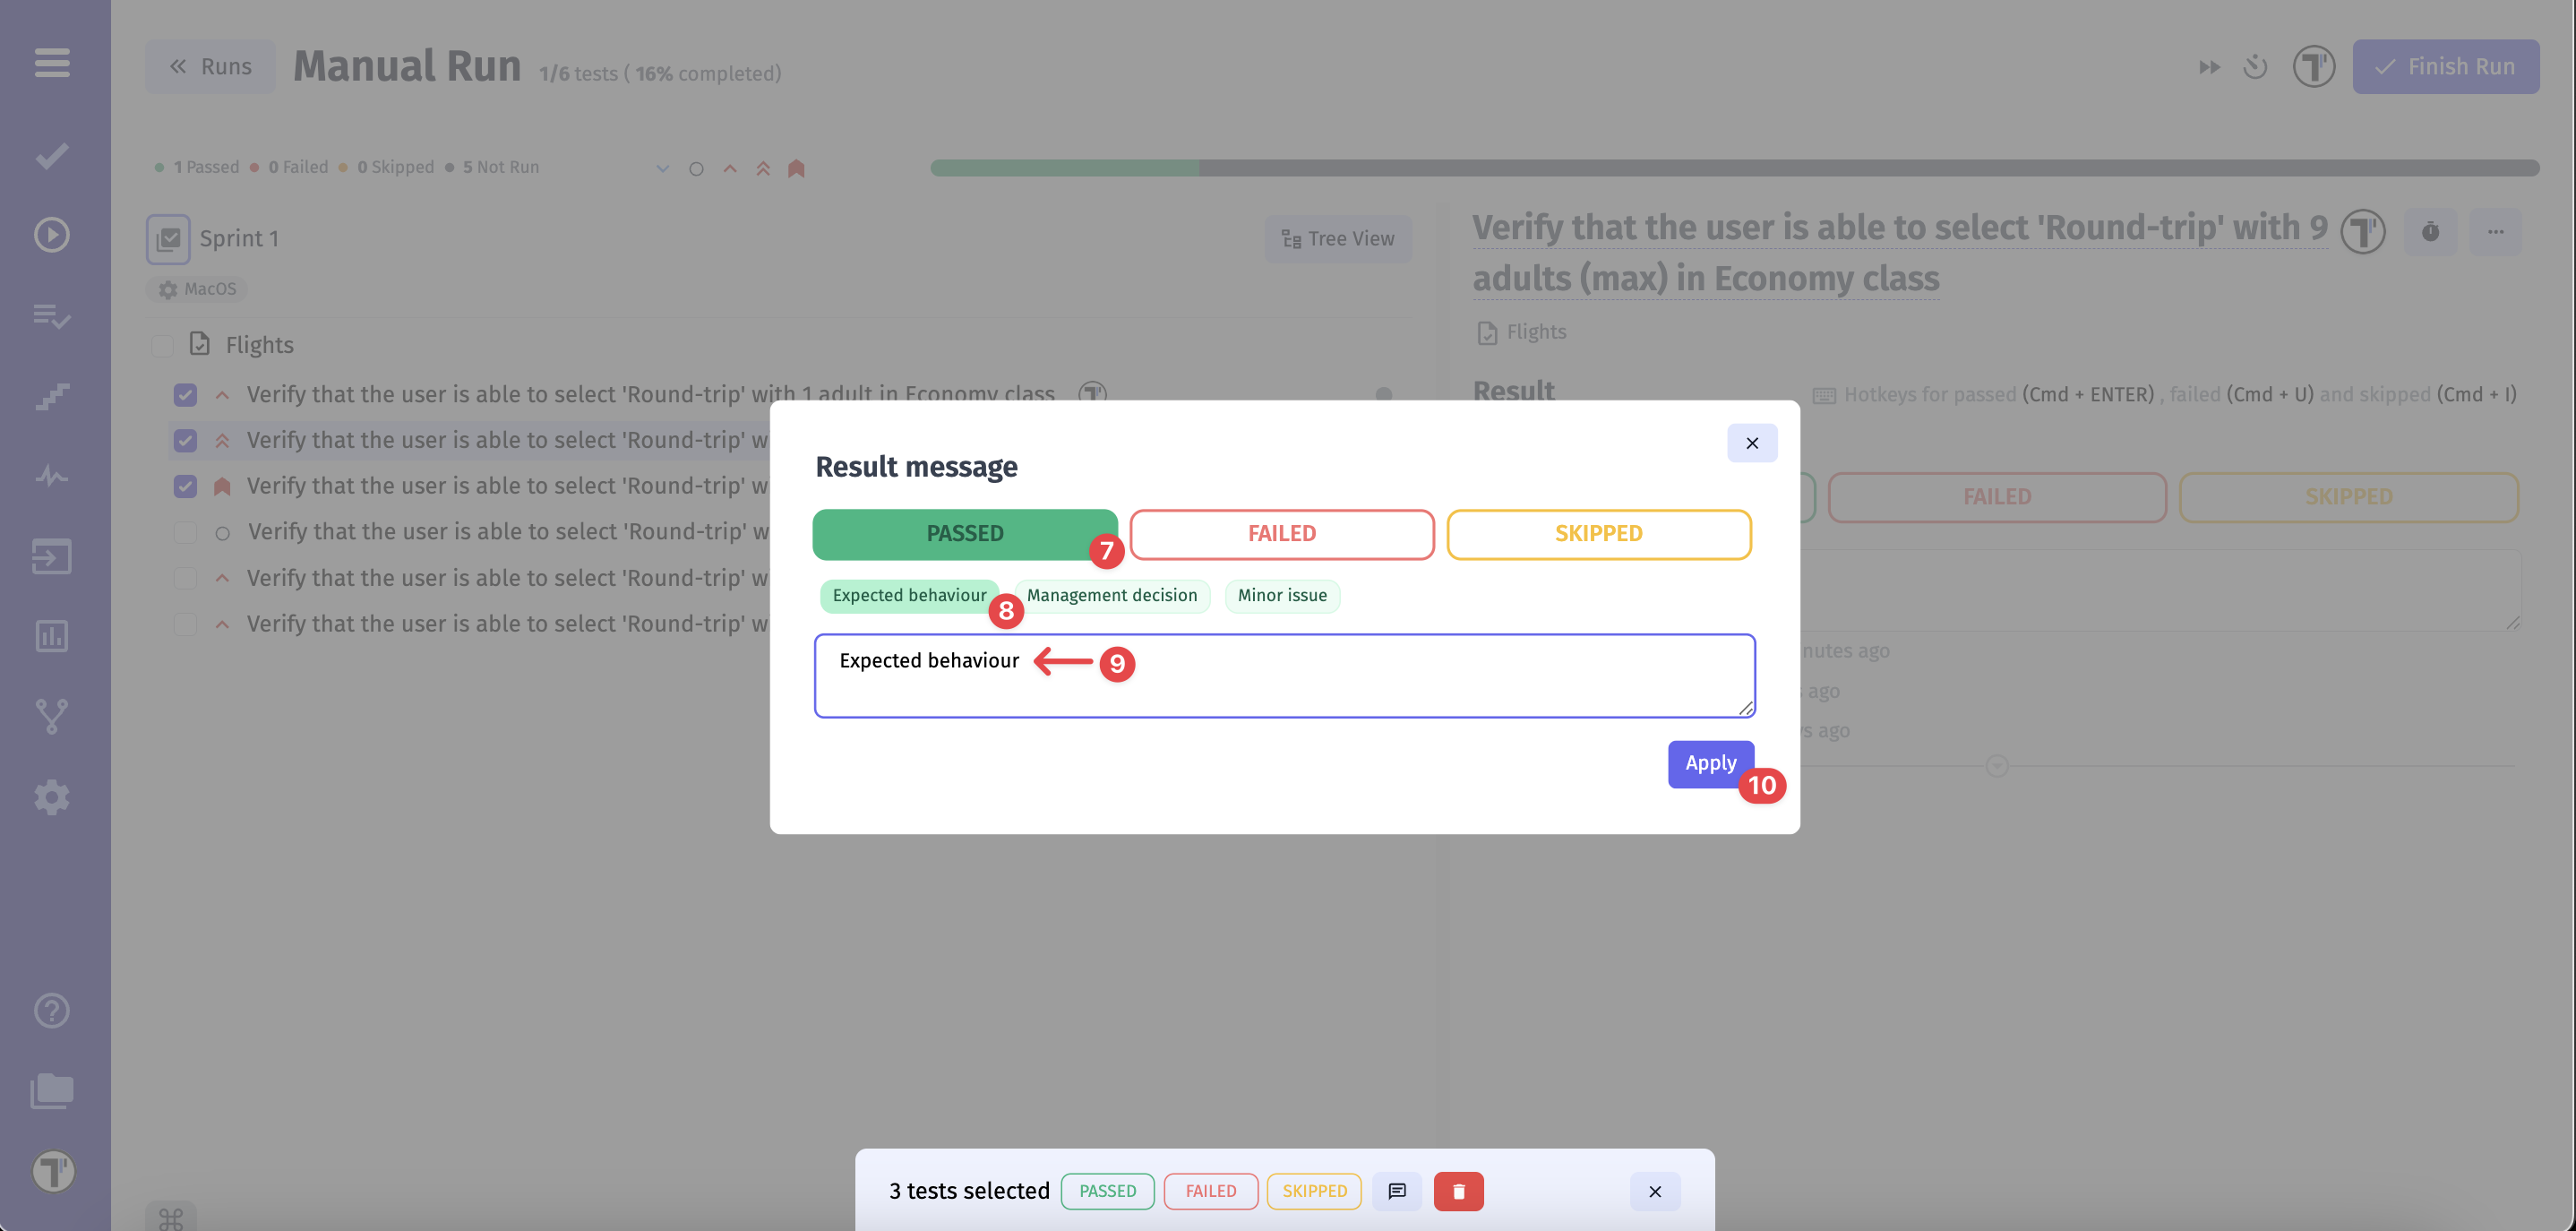This screenshot has height=1231, width=2576.
Task: Click the stopwatch timer icon
Action: pyautogui.click(x=2430, y=232)
